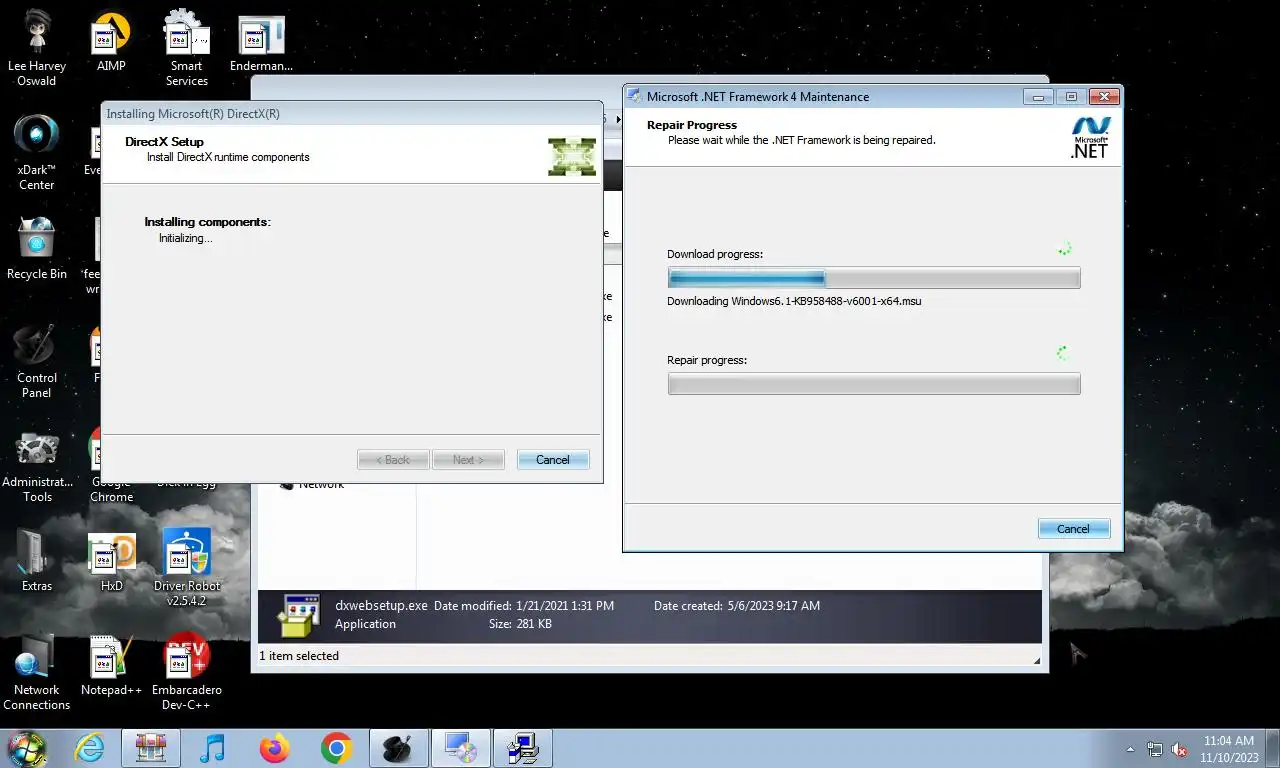Select the Driver Robot v2.5.4.2 shortcut
Viewport: 1280px width, 768px height.
(x=187, y=568)
